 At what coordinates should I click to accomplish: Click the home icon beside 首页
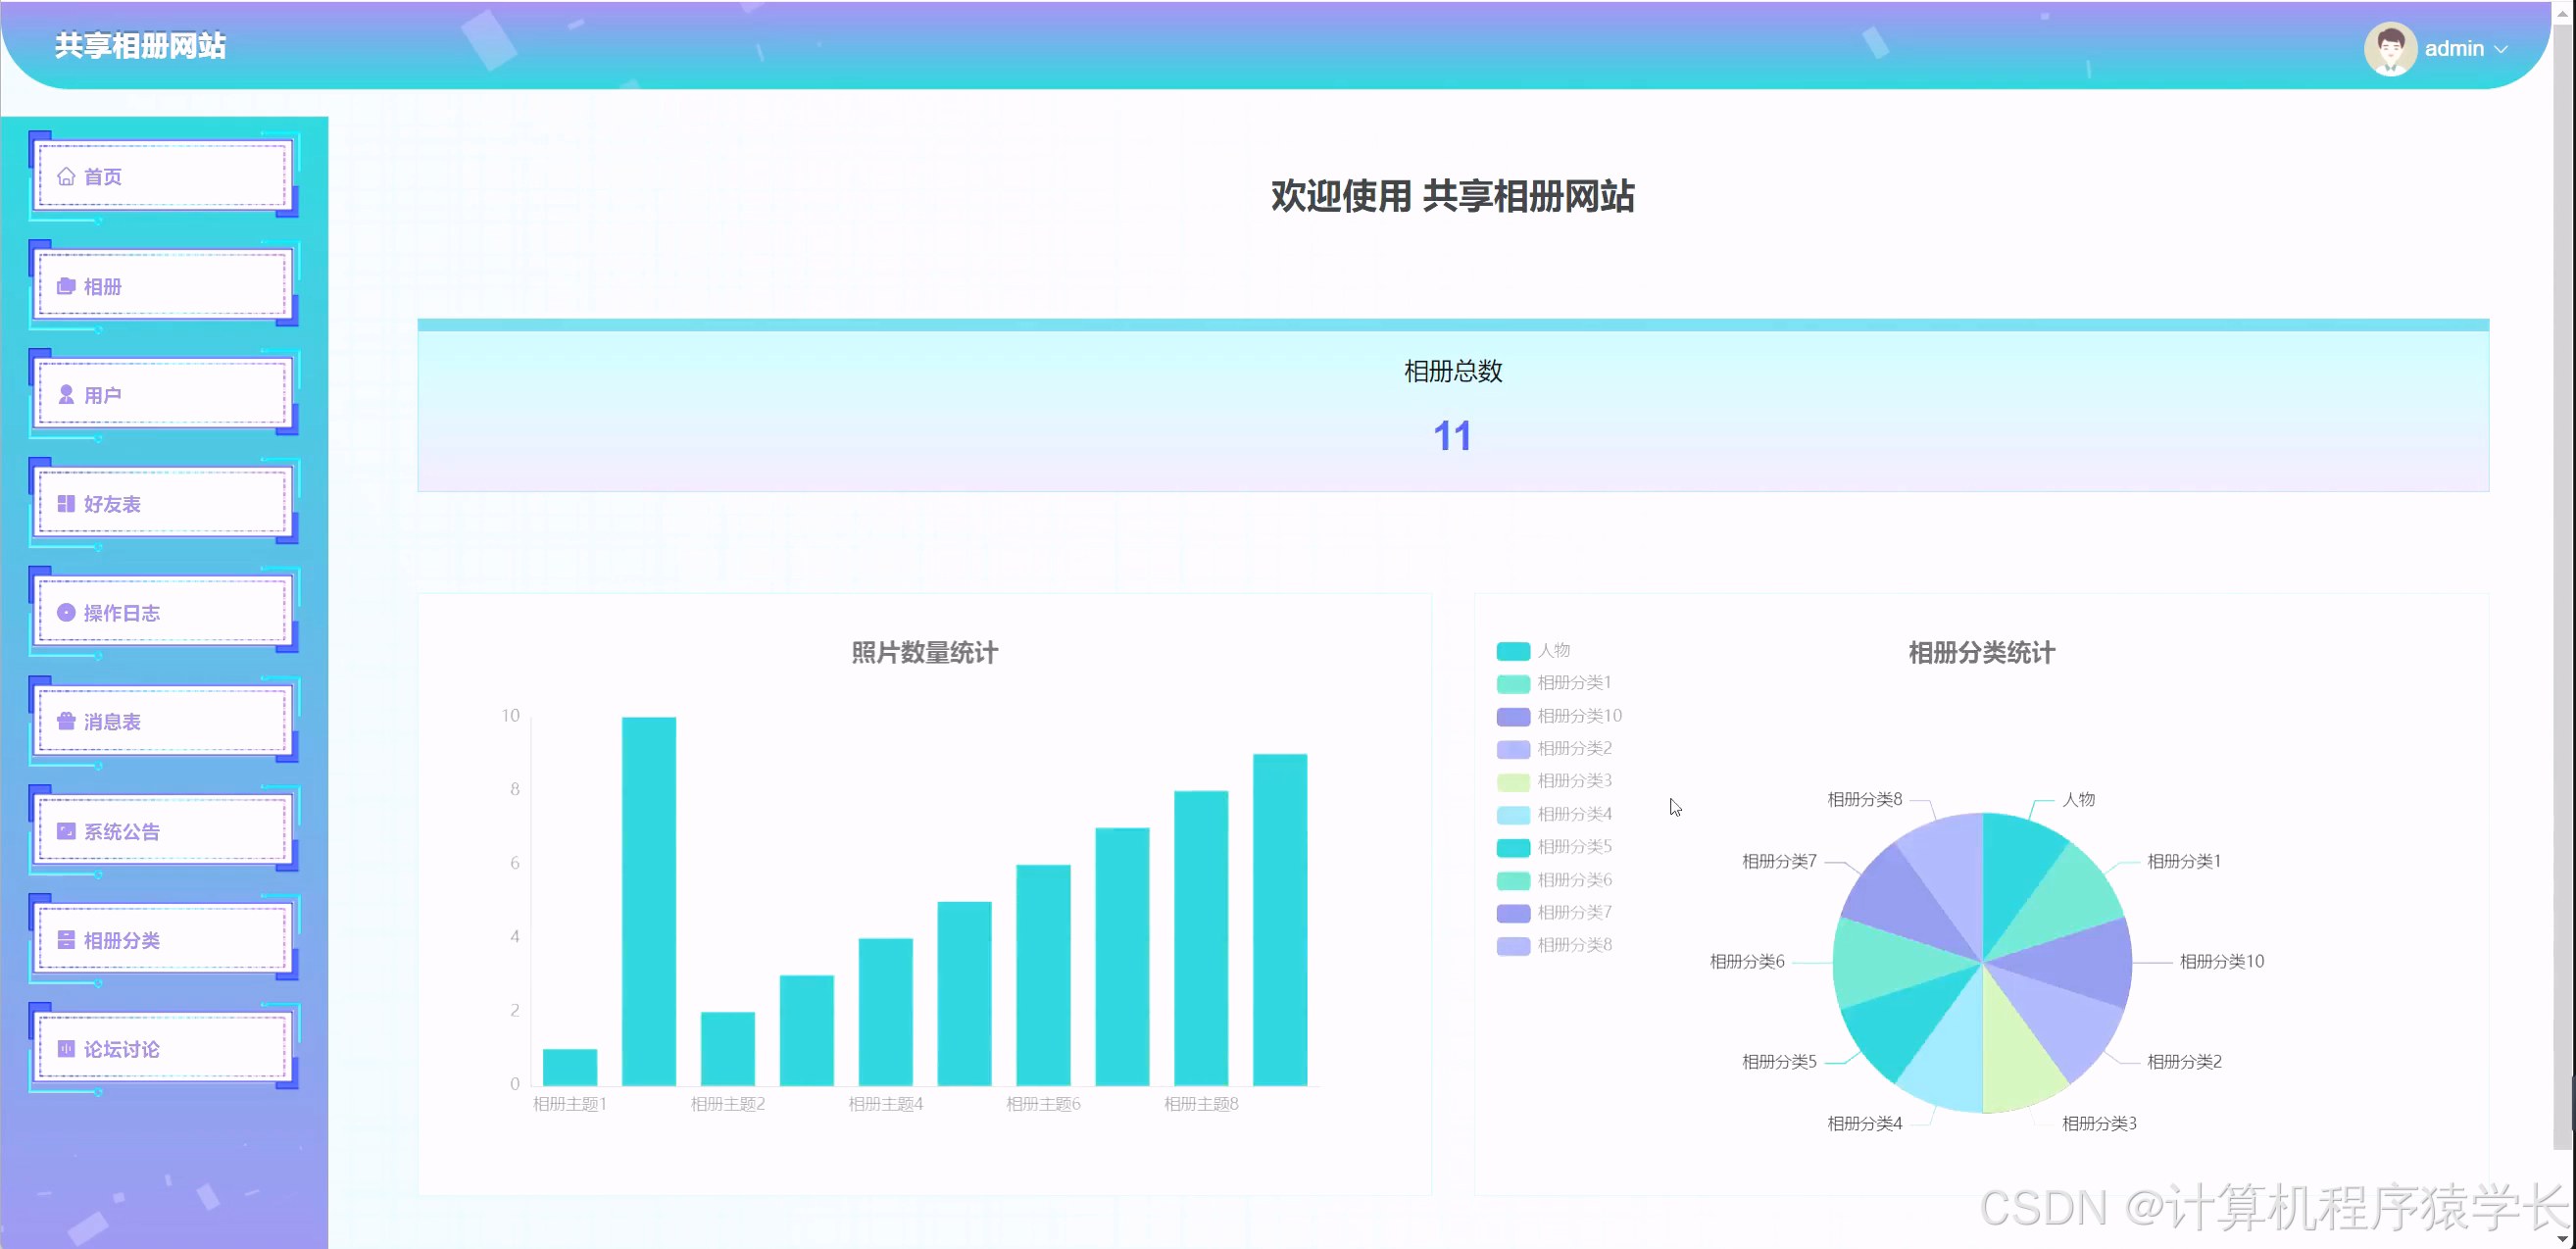66,176
